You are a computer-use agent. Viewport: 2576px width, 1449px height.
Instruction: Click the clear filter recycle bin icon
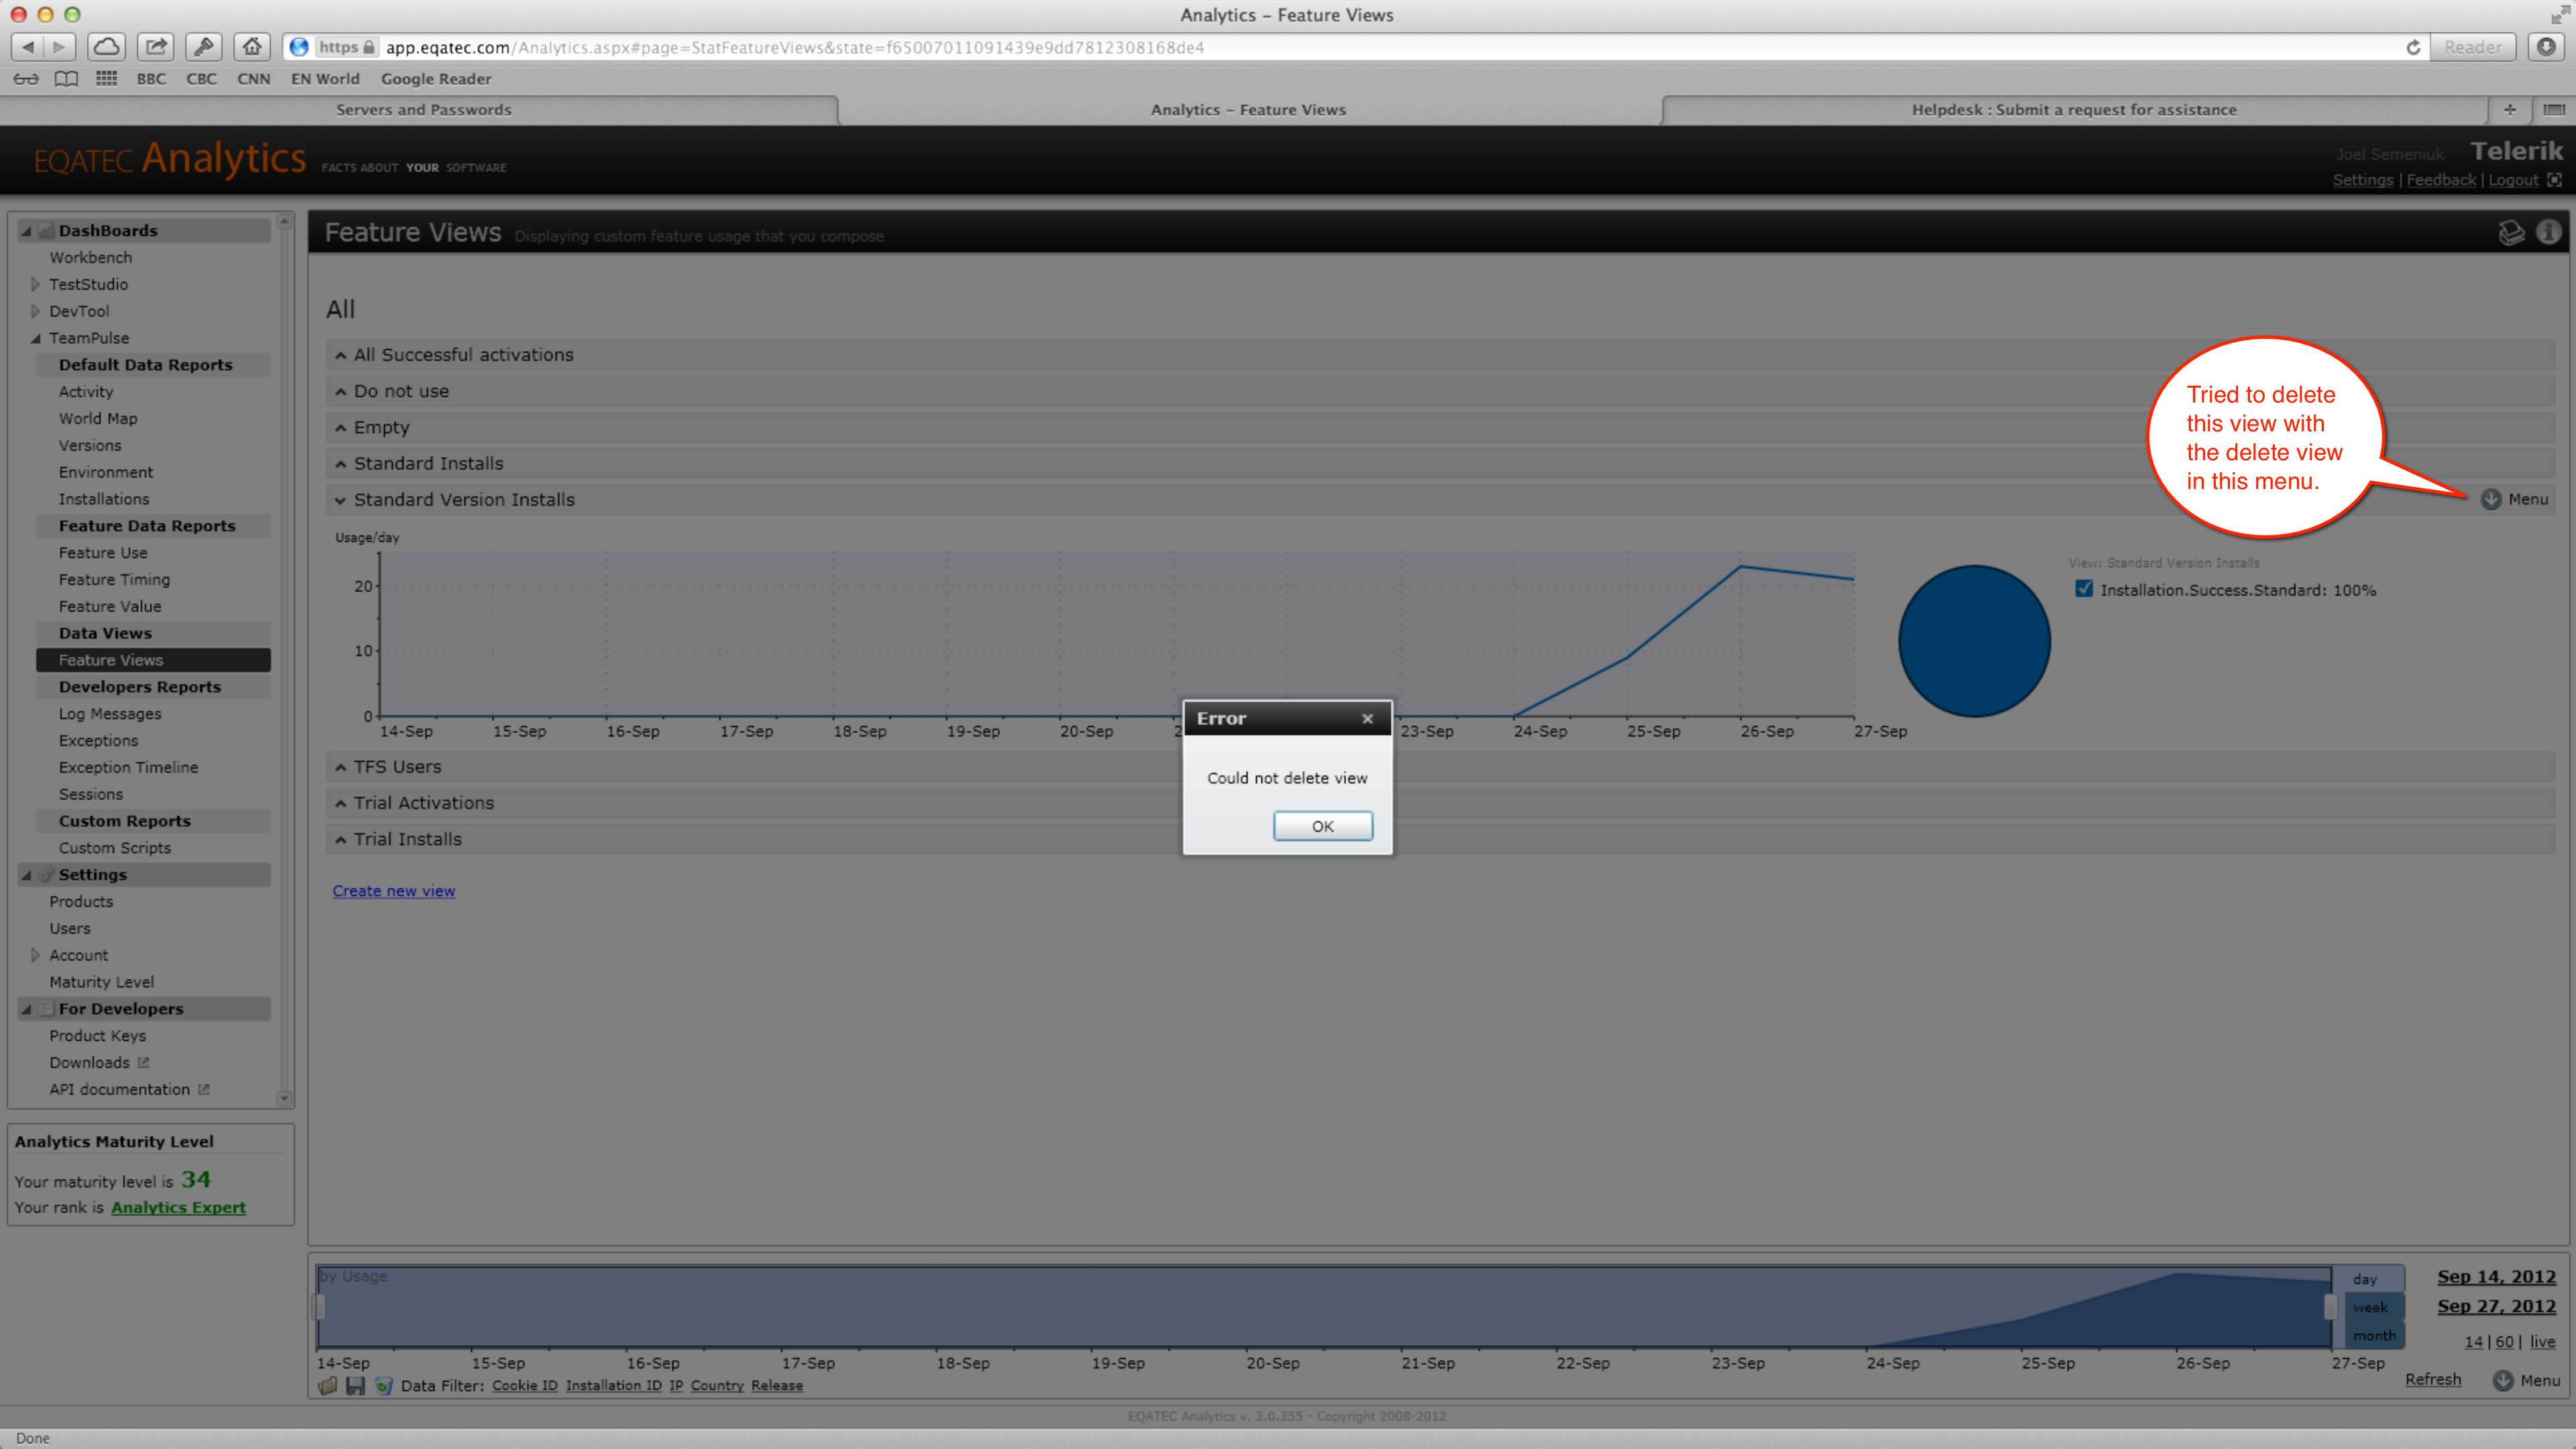[x=383, y=1386]
